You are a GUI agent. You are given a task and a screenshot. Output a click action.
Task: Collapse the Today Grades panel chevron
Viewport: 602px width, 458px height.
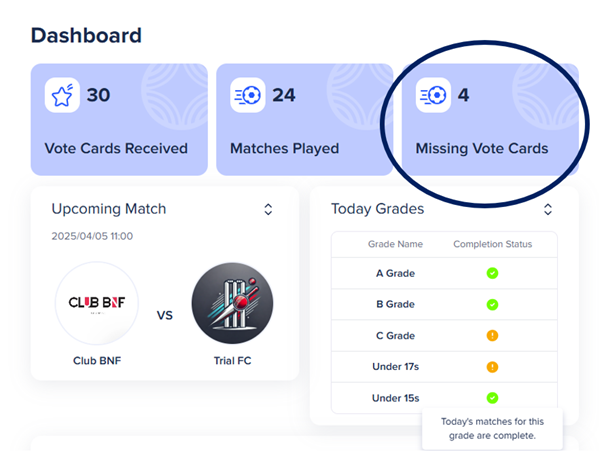tap(548, 209)
